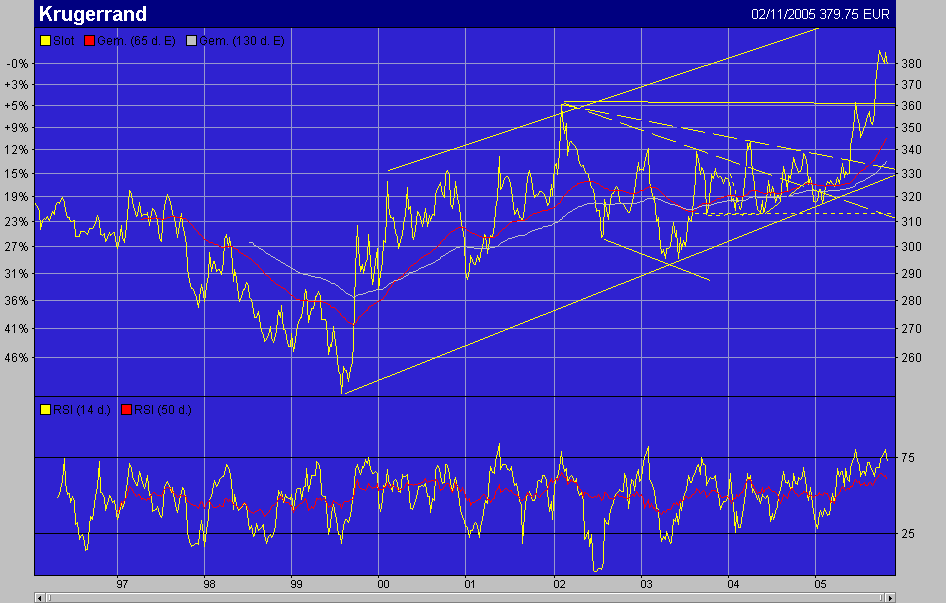Click the 03 year axis label
Image resolution: width=946 pixels, height=603 pixels.
click(646, 584)
